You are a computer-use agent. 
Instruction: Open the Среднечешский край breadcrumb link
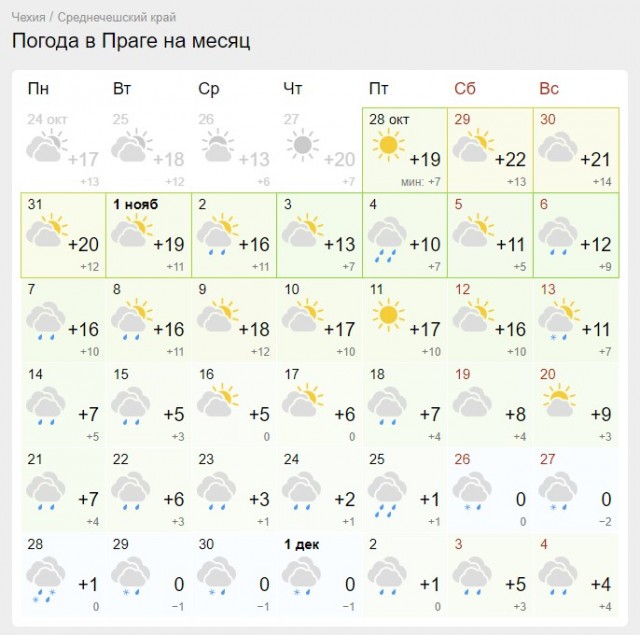pyautogui.click(x=117, y=18)
